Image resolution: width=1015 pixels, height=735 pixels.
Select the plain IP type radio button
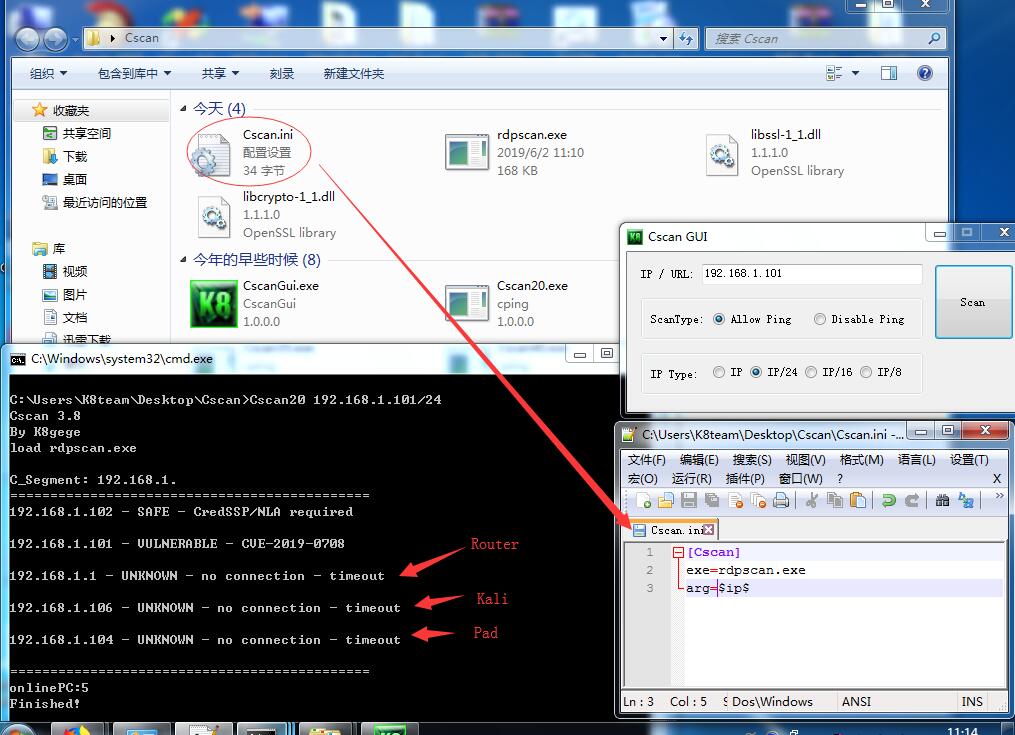pos(719,372)
